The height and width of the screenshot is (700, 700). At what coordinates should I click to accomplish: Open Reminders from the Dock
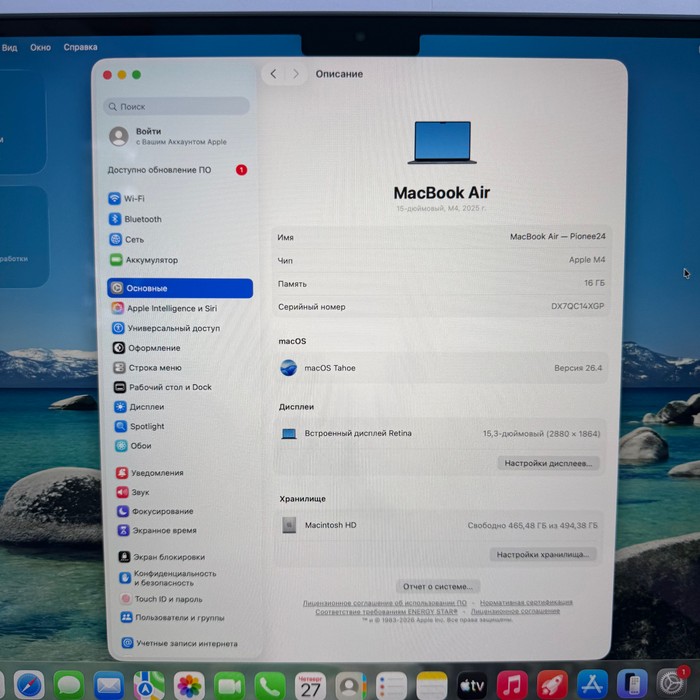(x=391, y=686)
